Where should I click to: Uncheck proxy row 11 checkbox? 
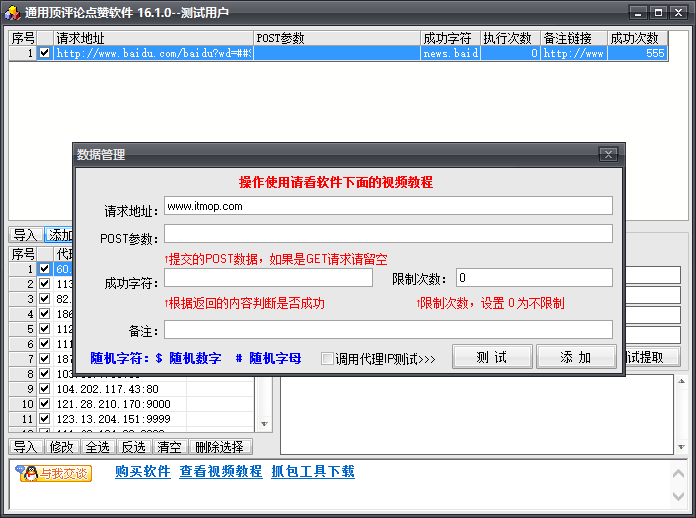coord(44,419)
